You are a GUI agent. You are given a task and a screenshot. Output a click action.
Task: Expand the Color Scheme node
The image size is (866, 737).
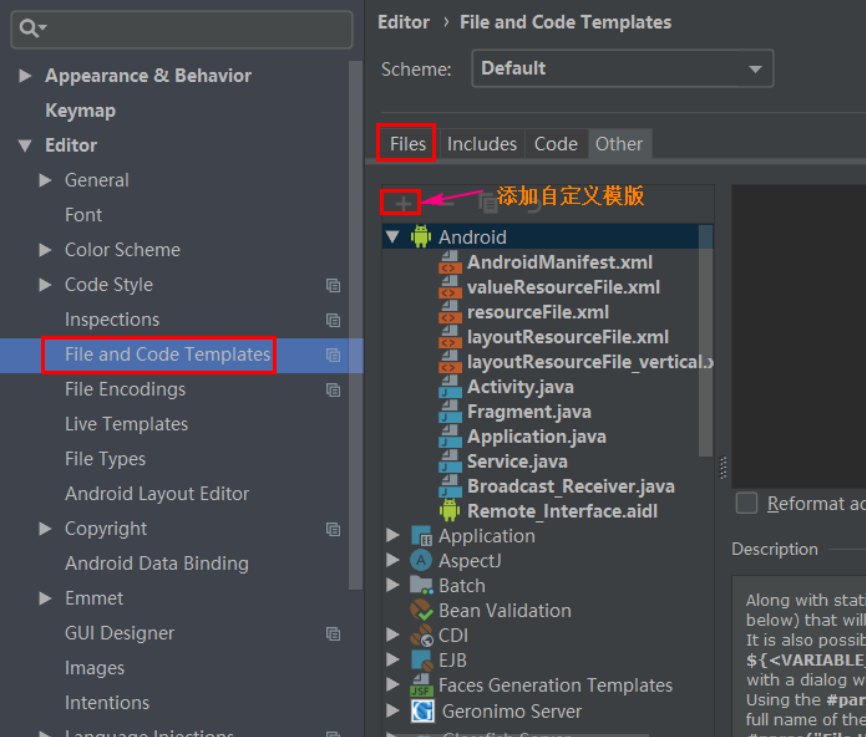[45, 250]
